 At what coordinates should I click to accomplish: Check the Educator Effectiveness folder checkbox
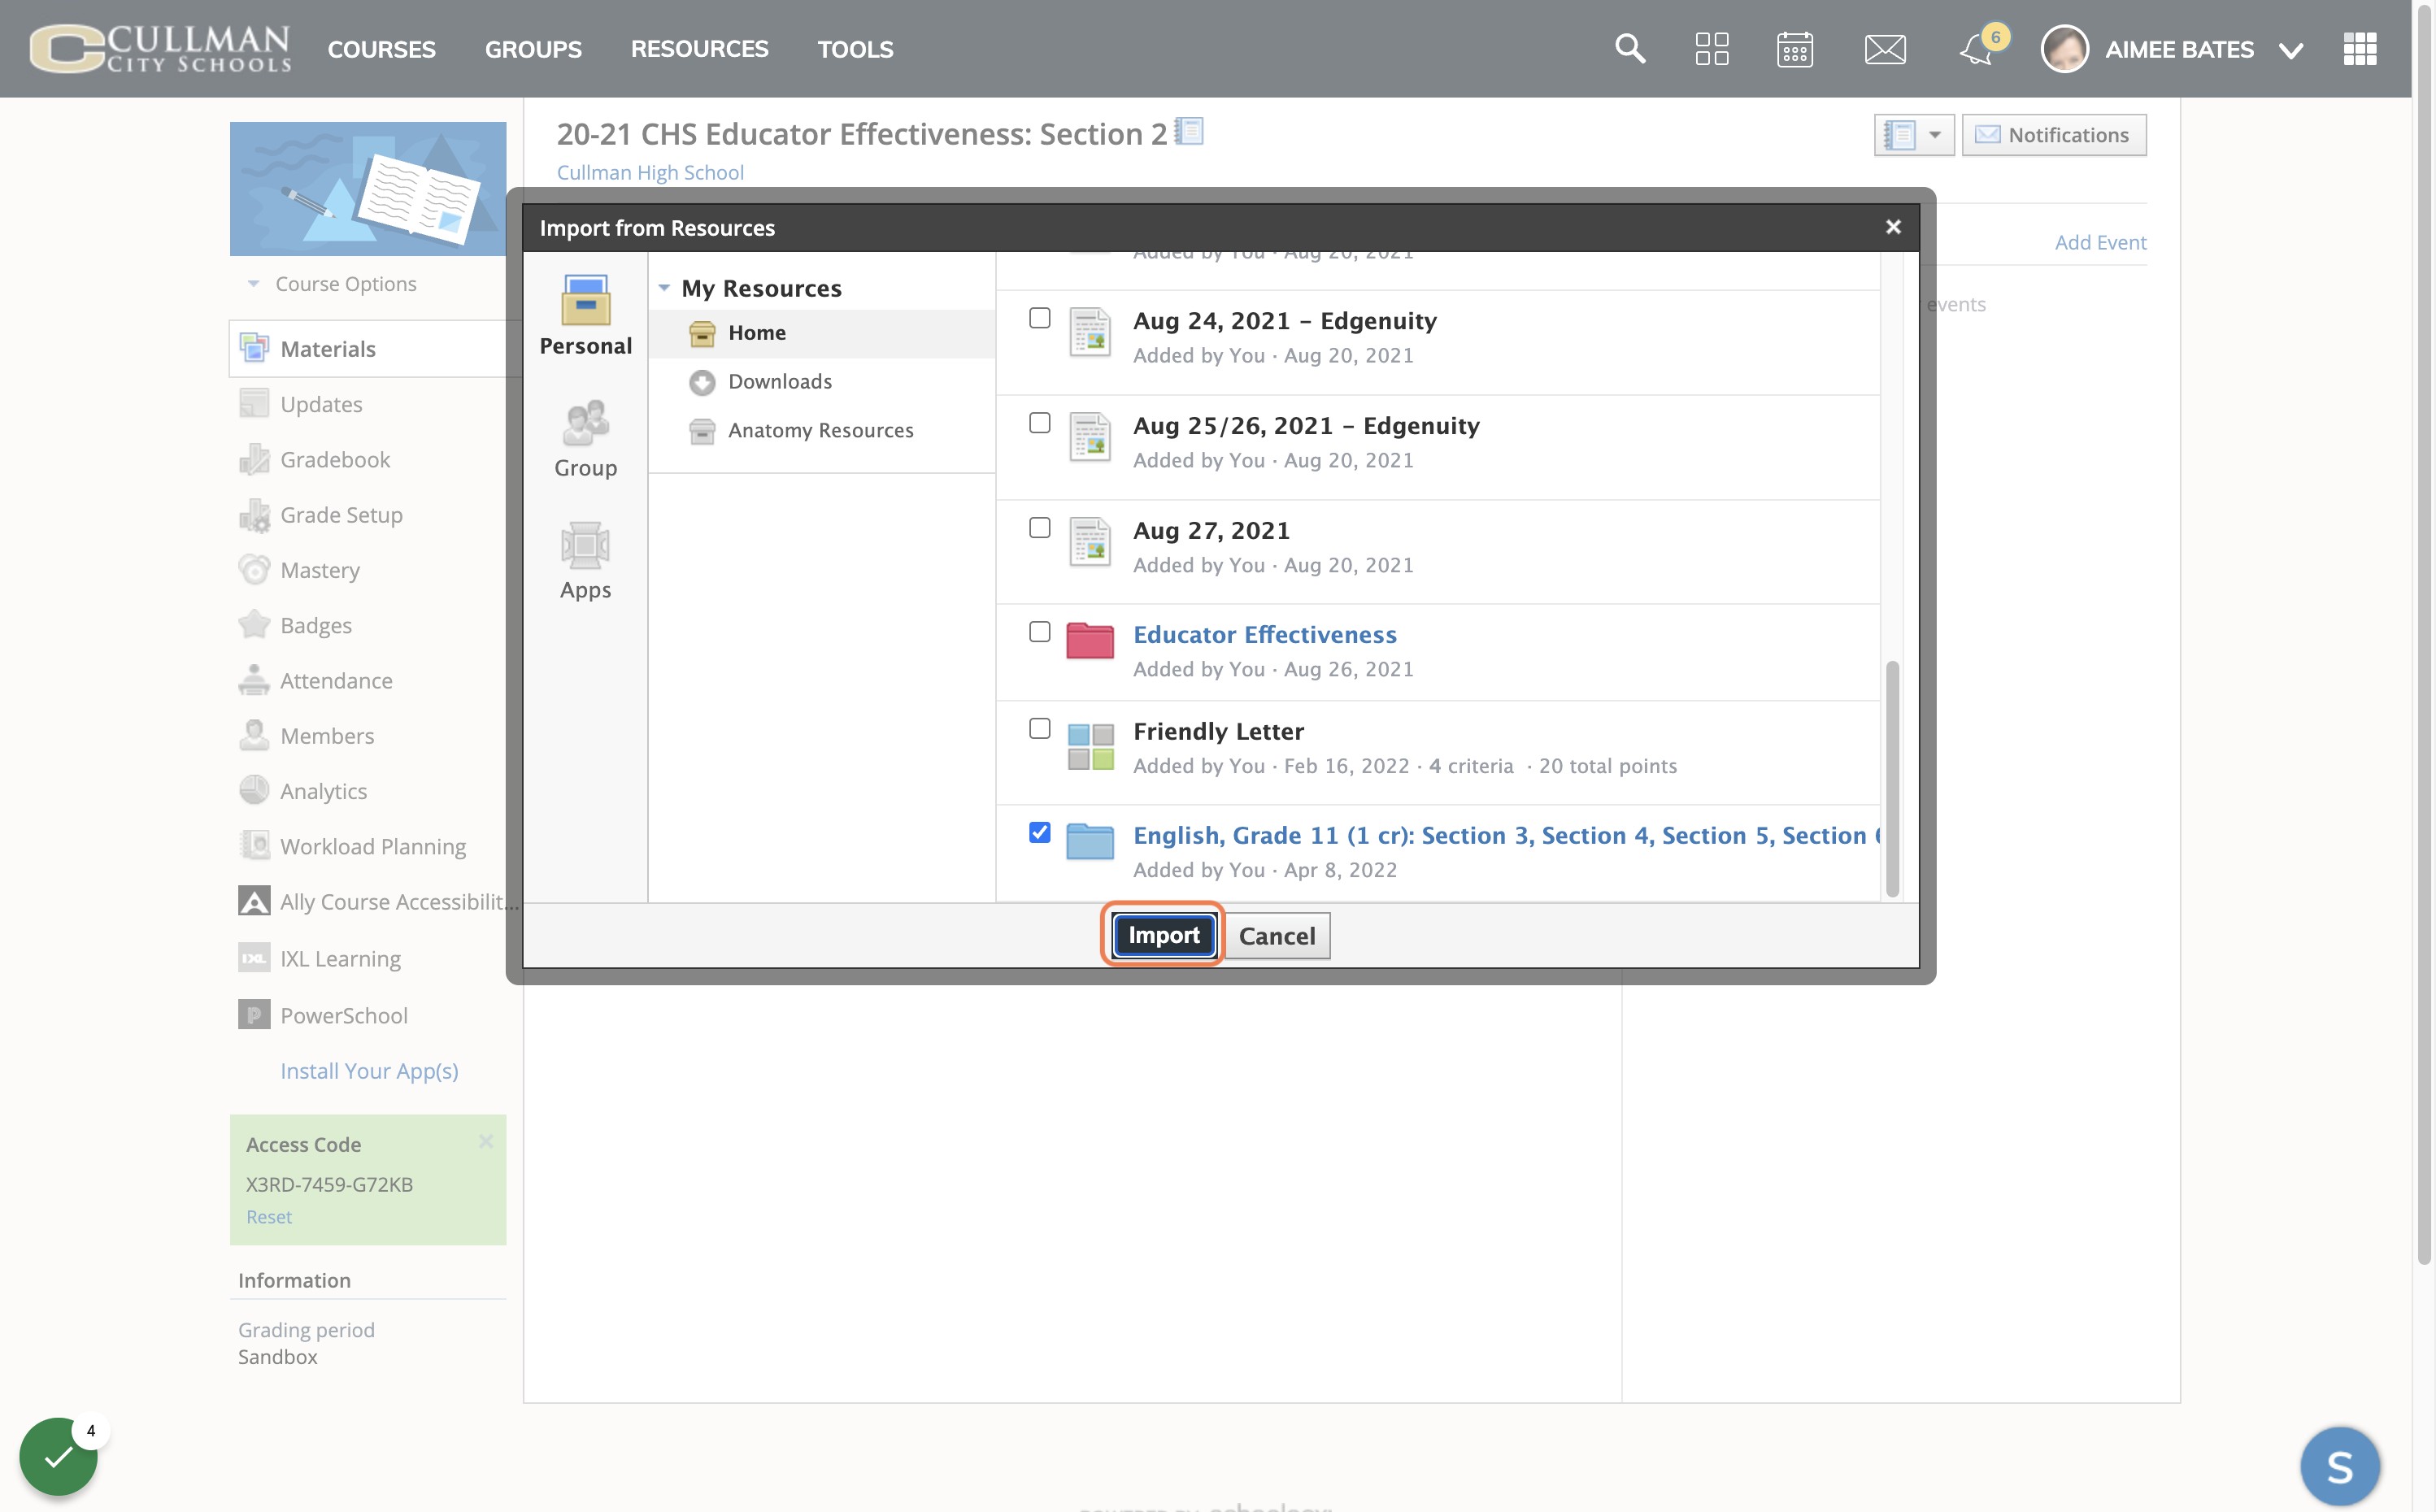pyautogui.click(x=1040, y=632)
